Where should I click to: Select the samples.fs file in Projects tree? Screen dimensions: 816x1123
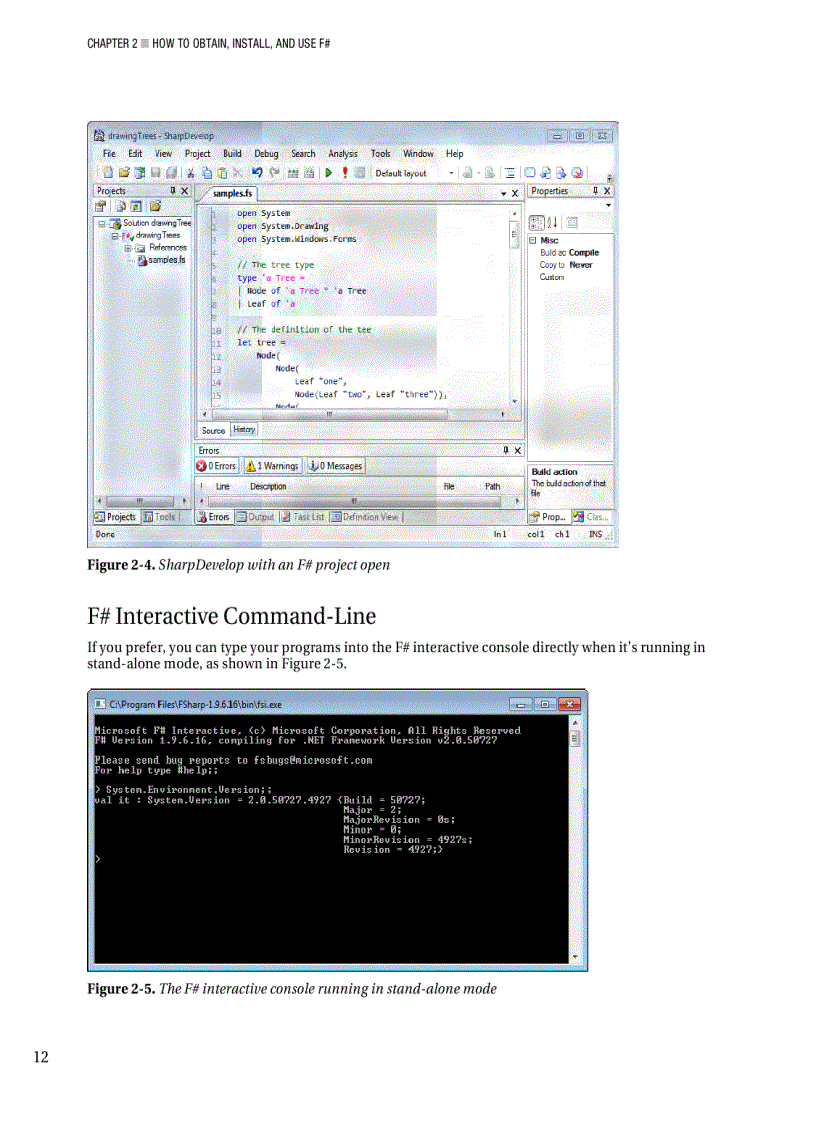pyautogui.click(x=164, y=259)
